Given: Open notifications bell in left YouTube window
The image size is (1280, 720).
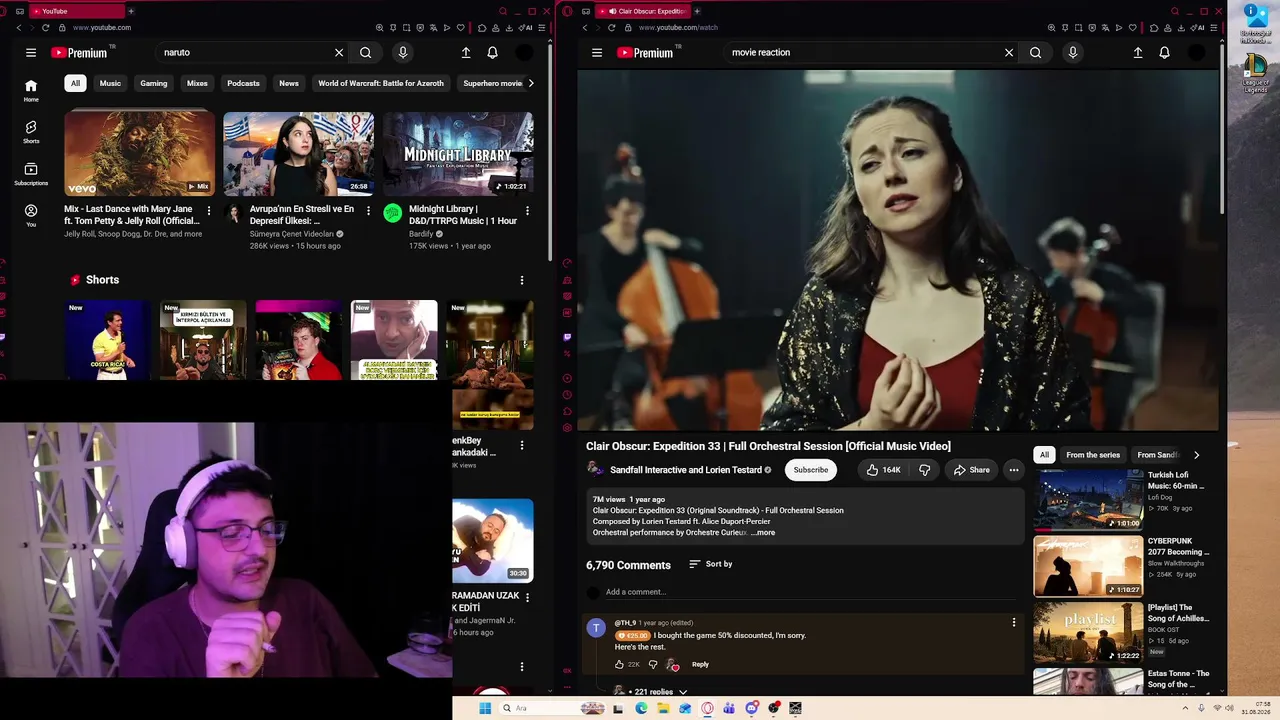Looking at the screenshot, I should click(492, 53).
